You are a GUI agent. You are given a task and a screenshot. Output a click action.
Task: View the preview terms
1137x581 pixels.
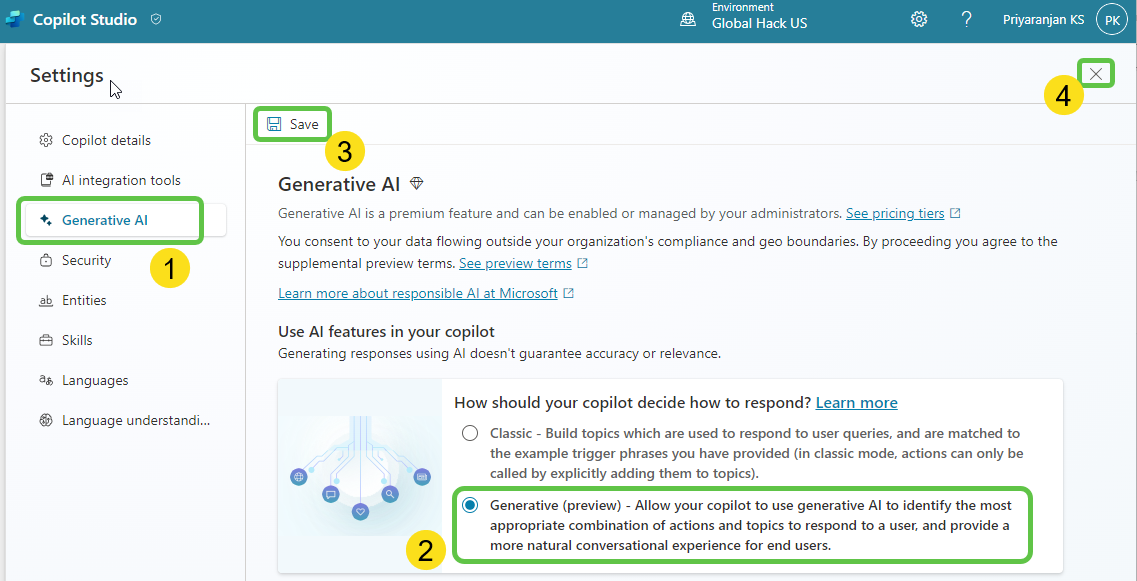click(517, 263)
